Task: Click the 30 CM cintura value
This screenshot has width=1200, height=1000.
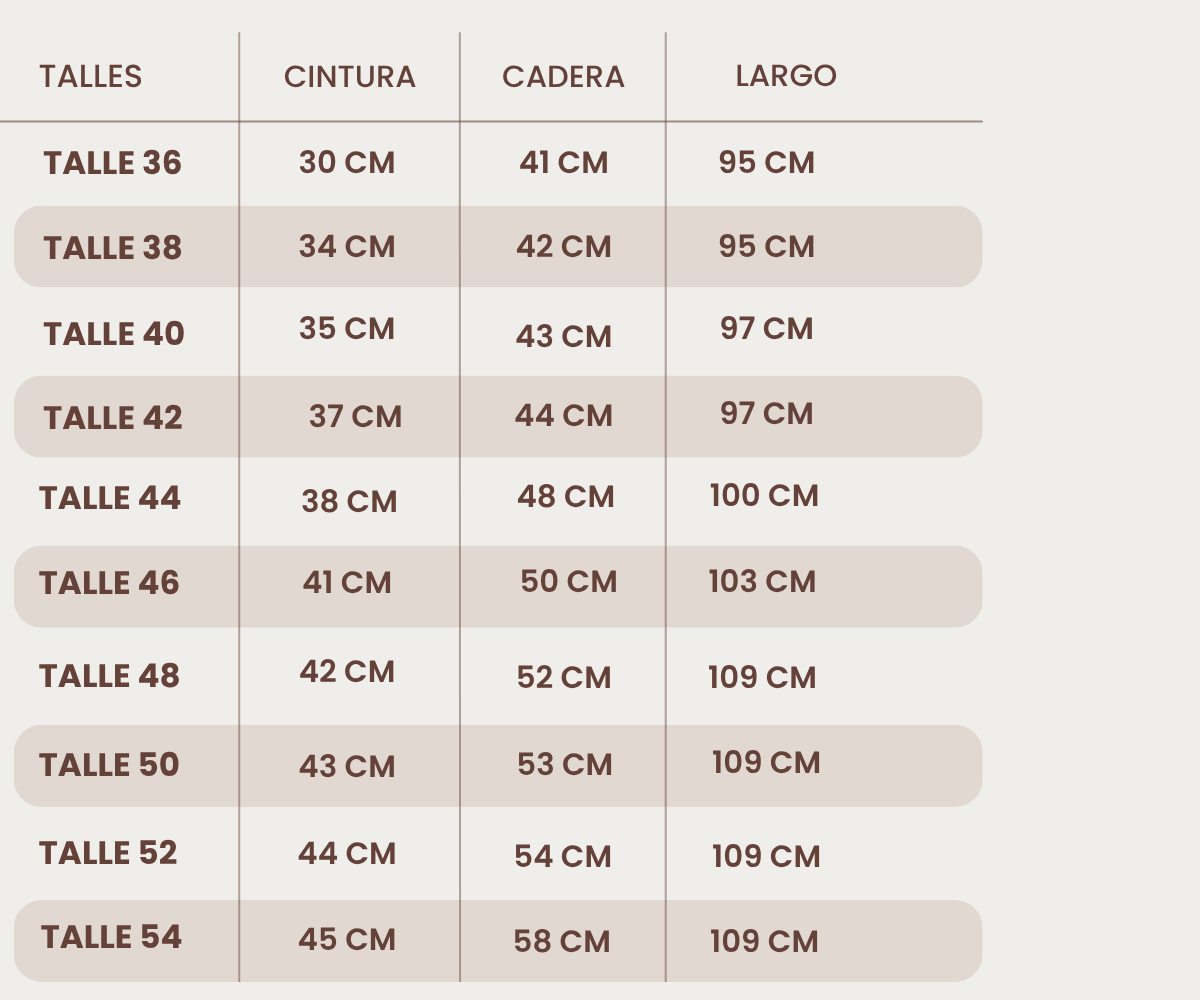Action: (x=347, y=163)
